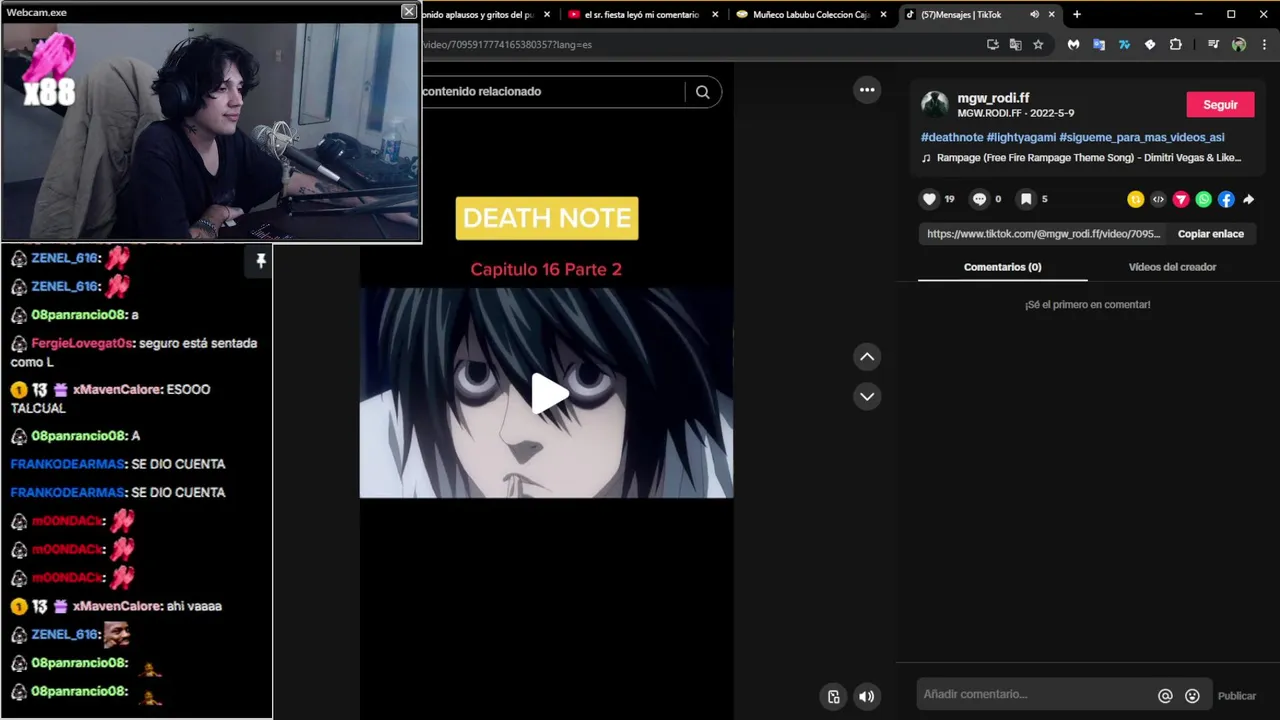
Task: Toggle auto-scroll icon beside volume
Action: [833, 697]
